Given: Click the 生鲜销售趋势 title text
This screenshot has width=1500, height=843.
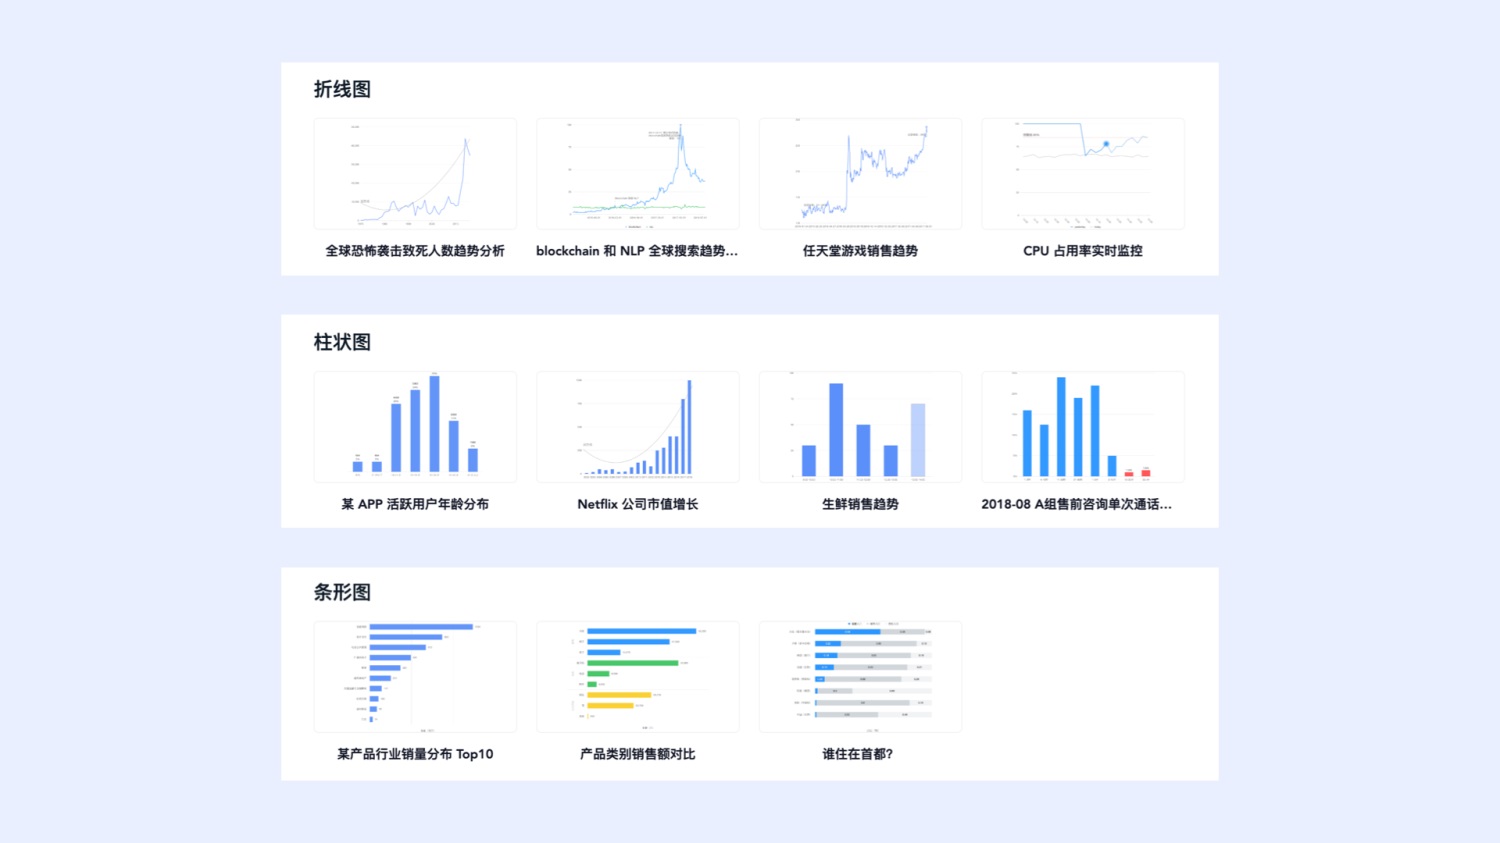Looking at the screenshot, I should (x=860, y=504).
